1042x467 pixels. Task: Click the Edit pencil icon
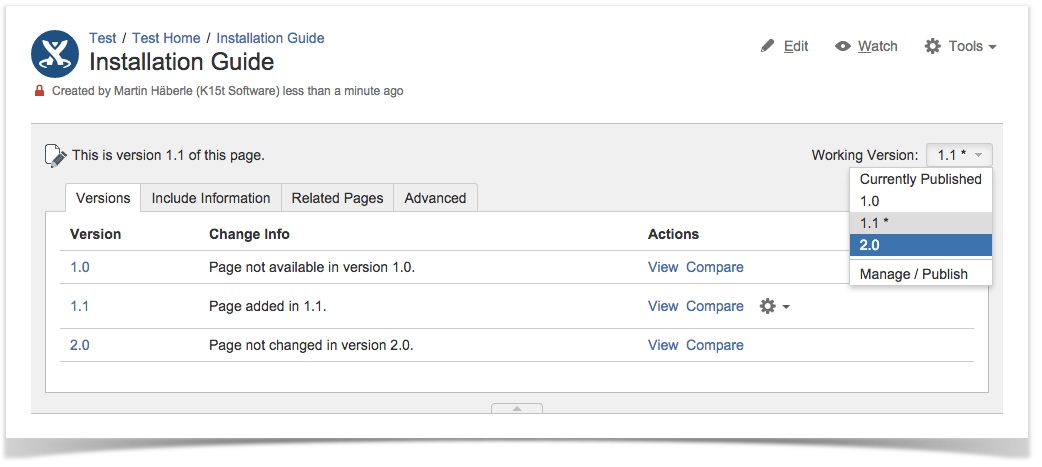pyautogui.click(x=768, y=46)
